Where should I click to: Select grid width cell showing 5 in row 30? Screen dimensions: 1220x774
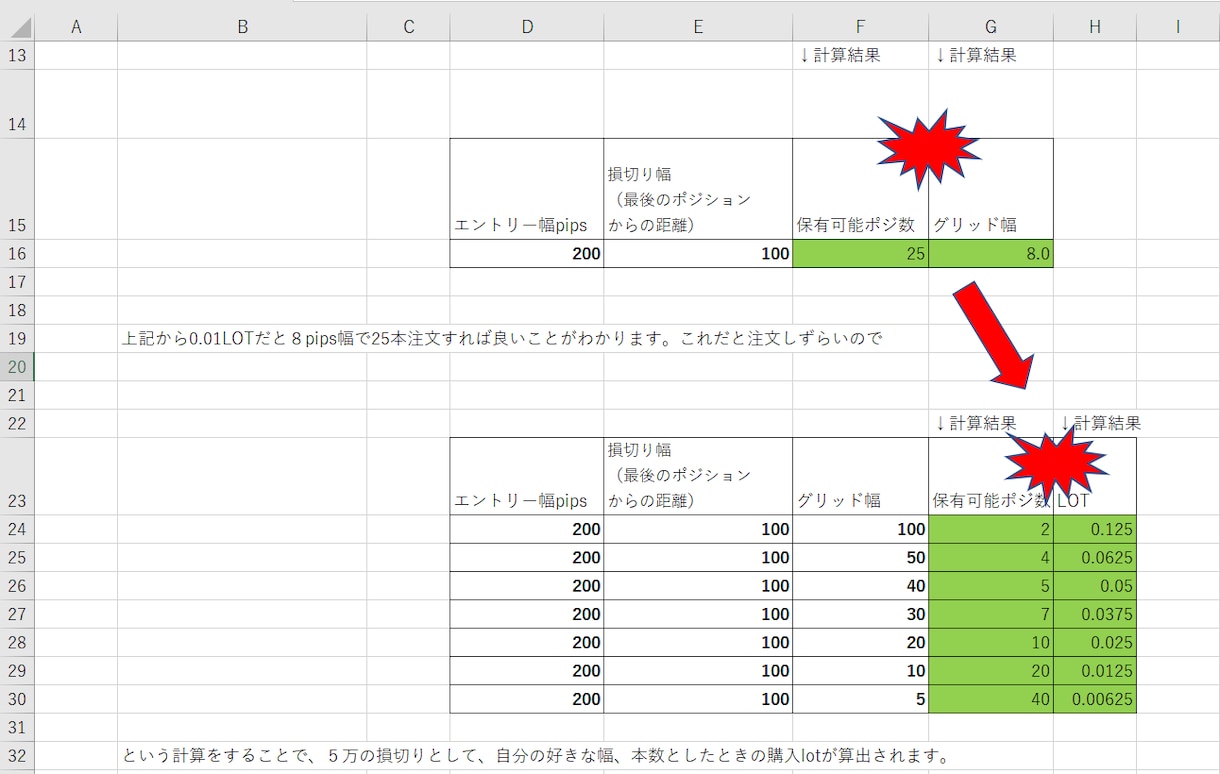click(x=860, y=699)
